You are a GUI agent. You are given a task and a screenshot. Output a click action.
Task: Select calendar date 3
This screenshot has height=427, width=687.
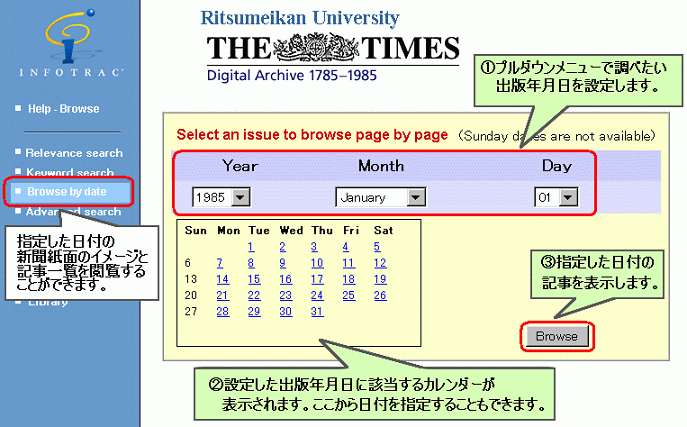tap(314, 247)
